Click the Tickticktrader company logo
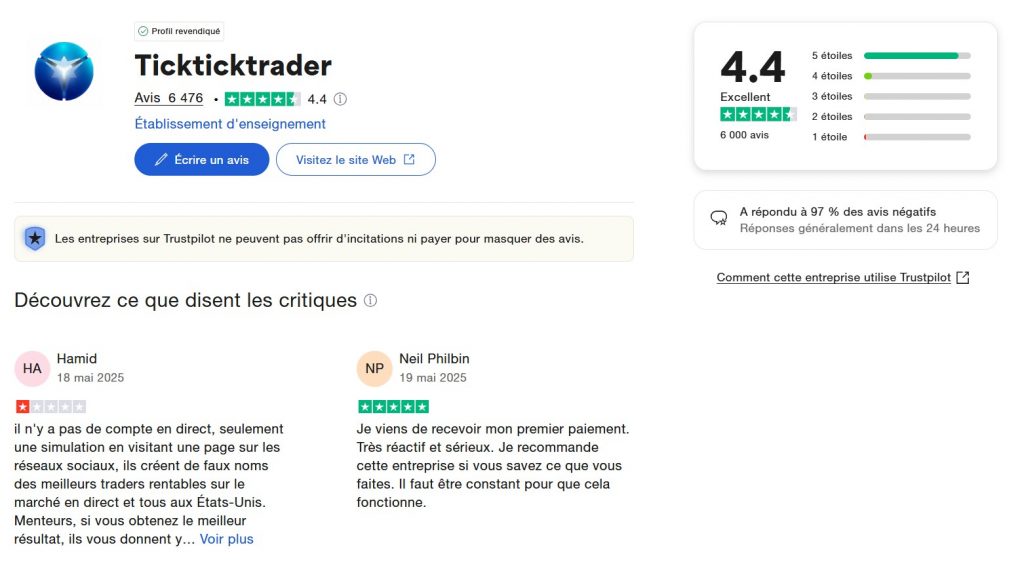 64,72
